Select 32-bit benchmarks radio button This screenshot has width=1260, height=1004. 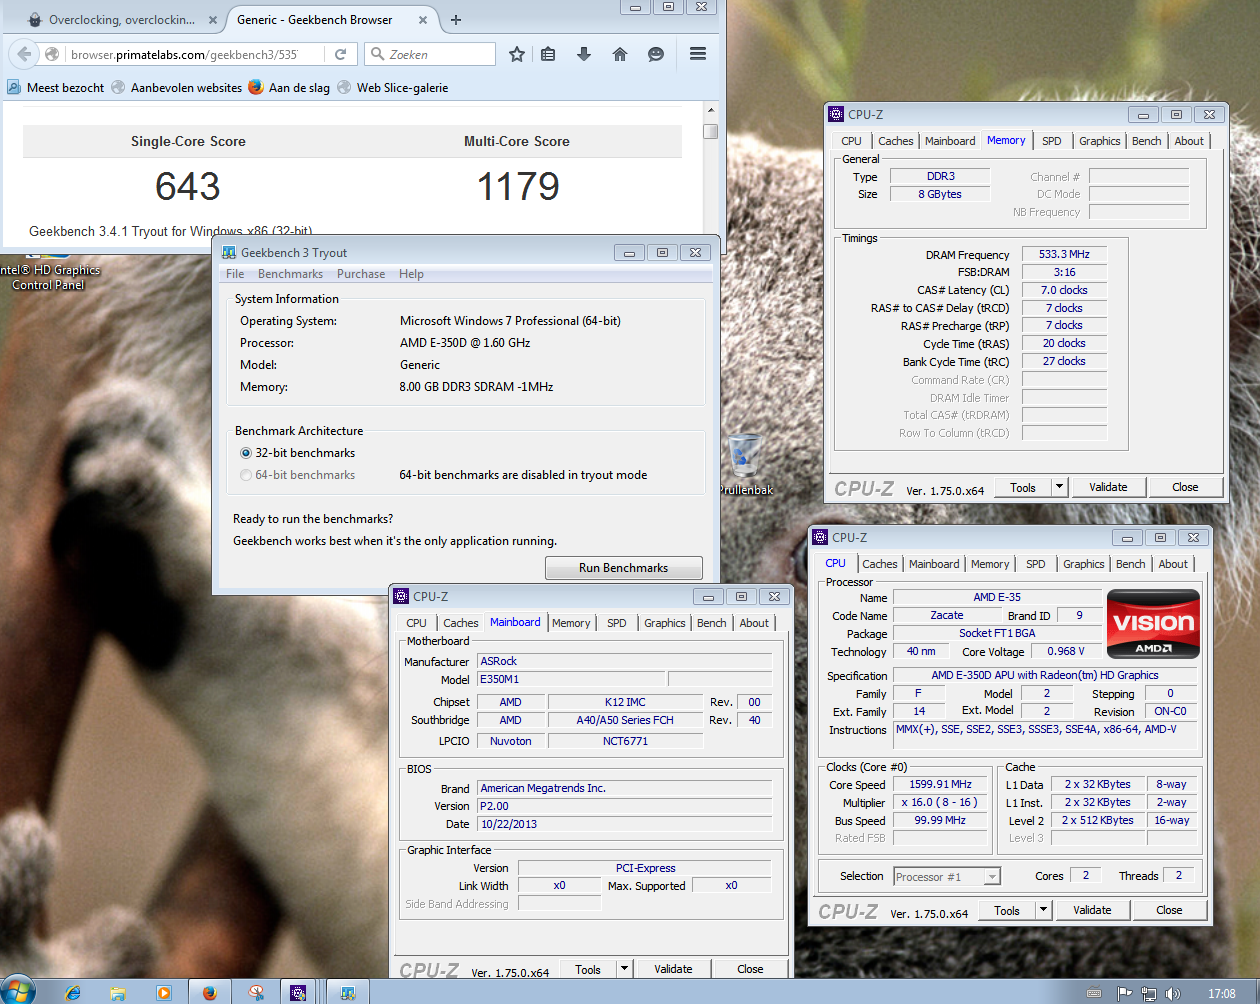point(246,453)
